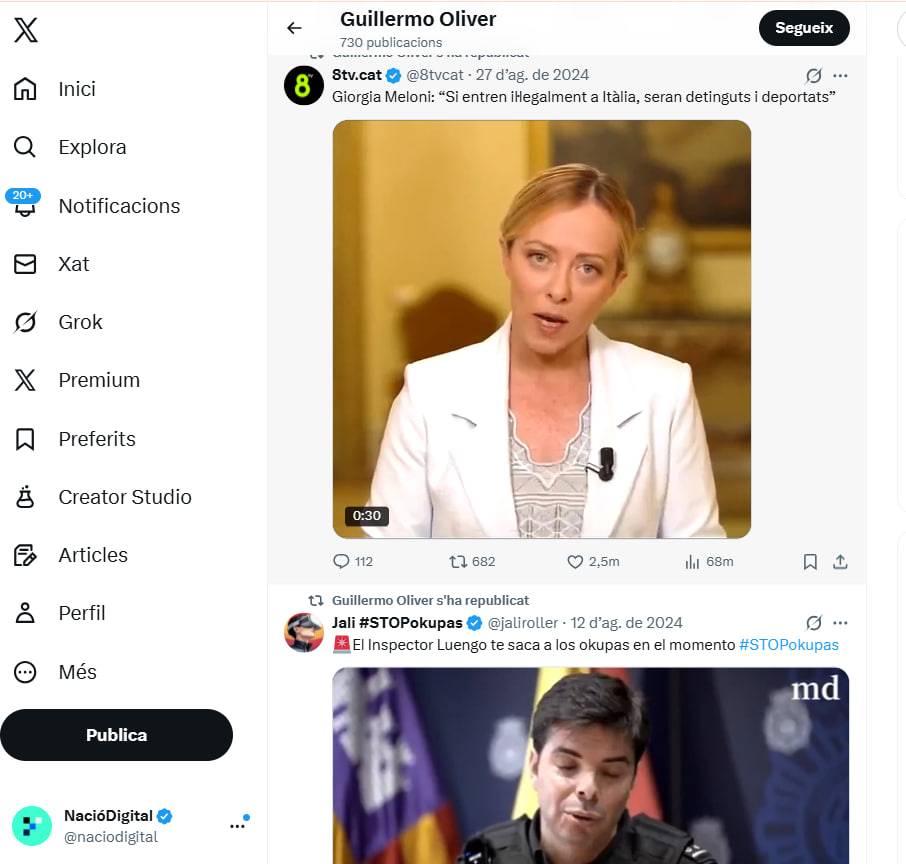Click the back arrow beside Guillermo Oliver
The width and height of the screenshot is (906, 864).
[294, 28]
